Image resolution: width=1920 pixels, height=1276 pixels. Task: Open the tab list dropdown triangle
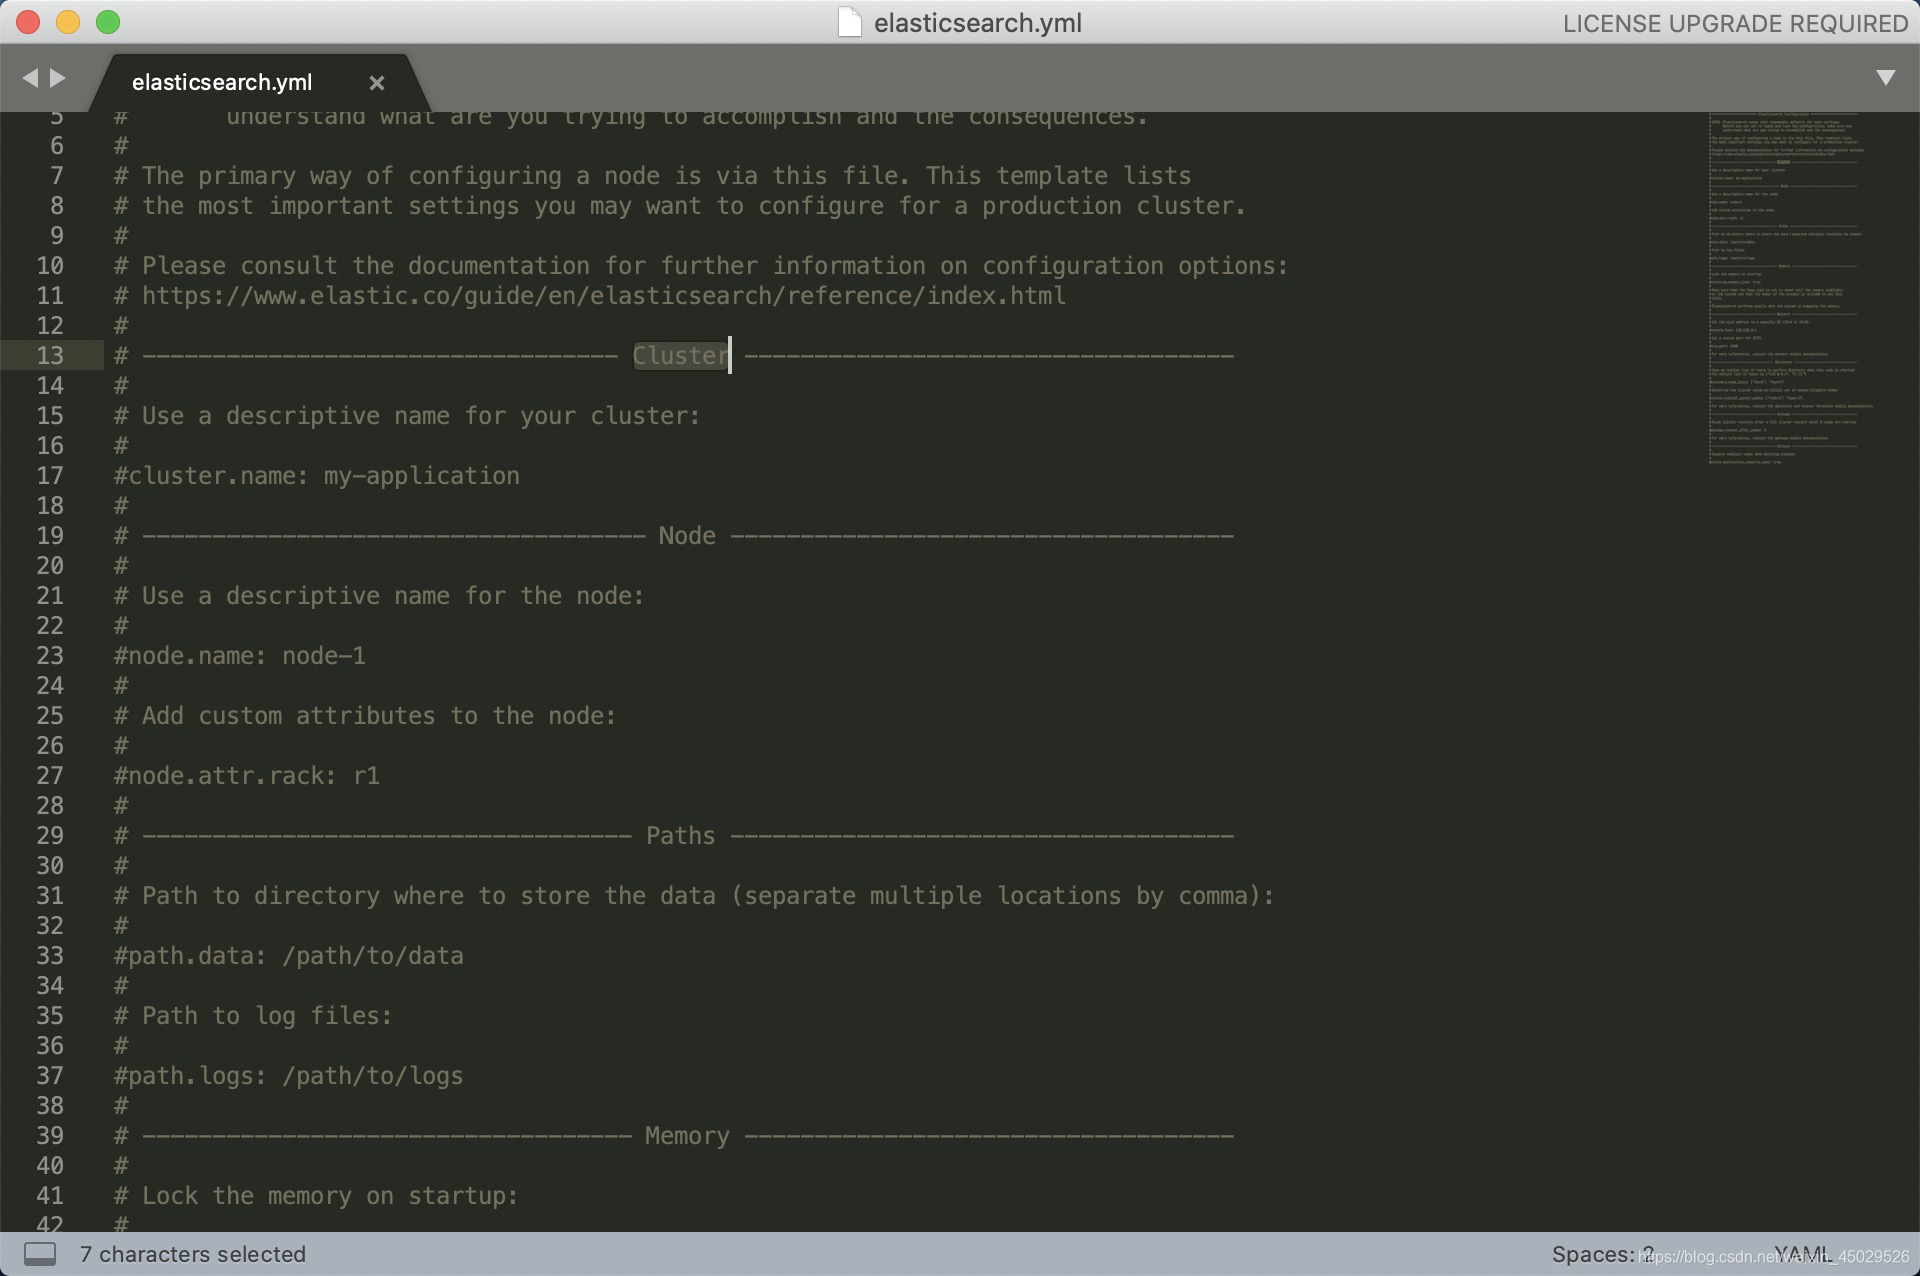point(1885,78)
